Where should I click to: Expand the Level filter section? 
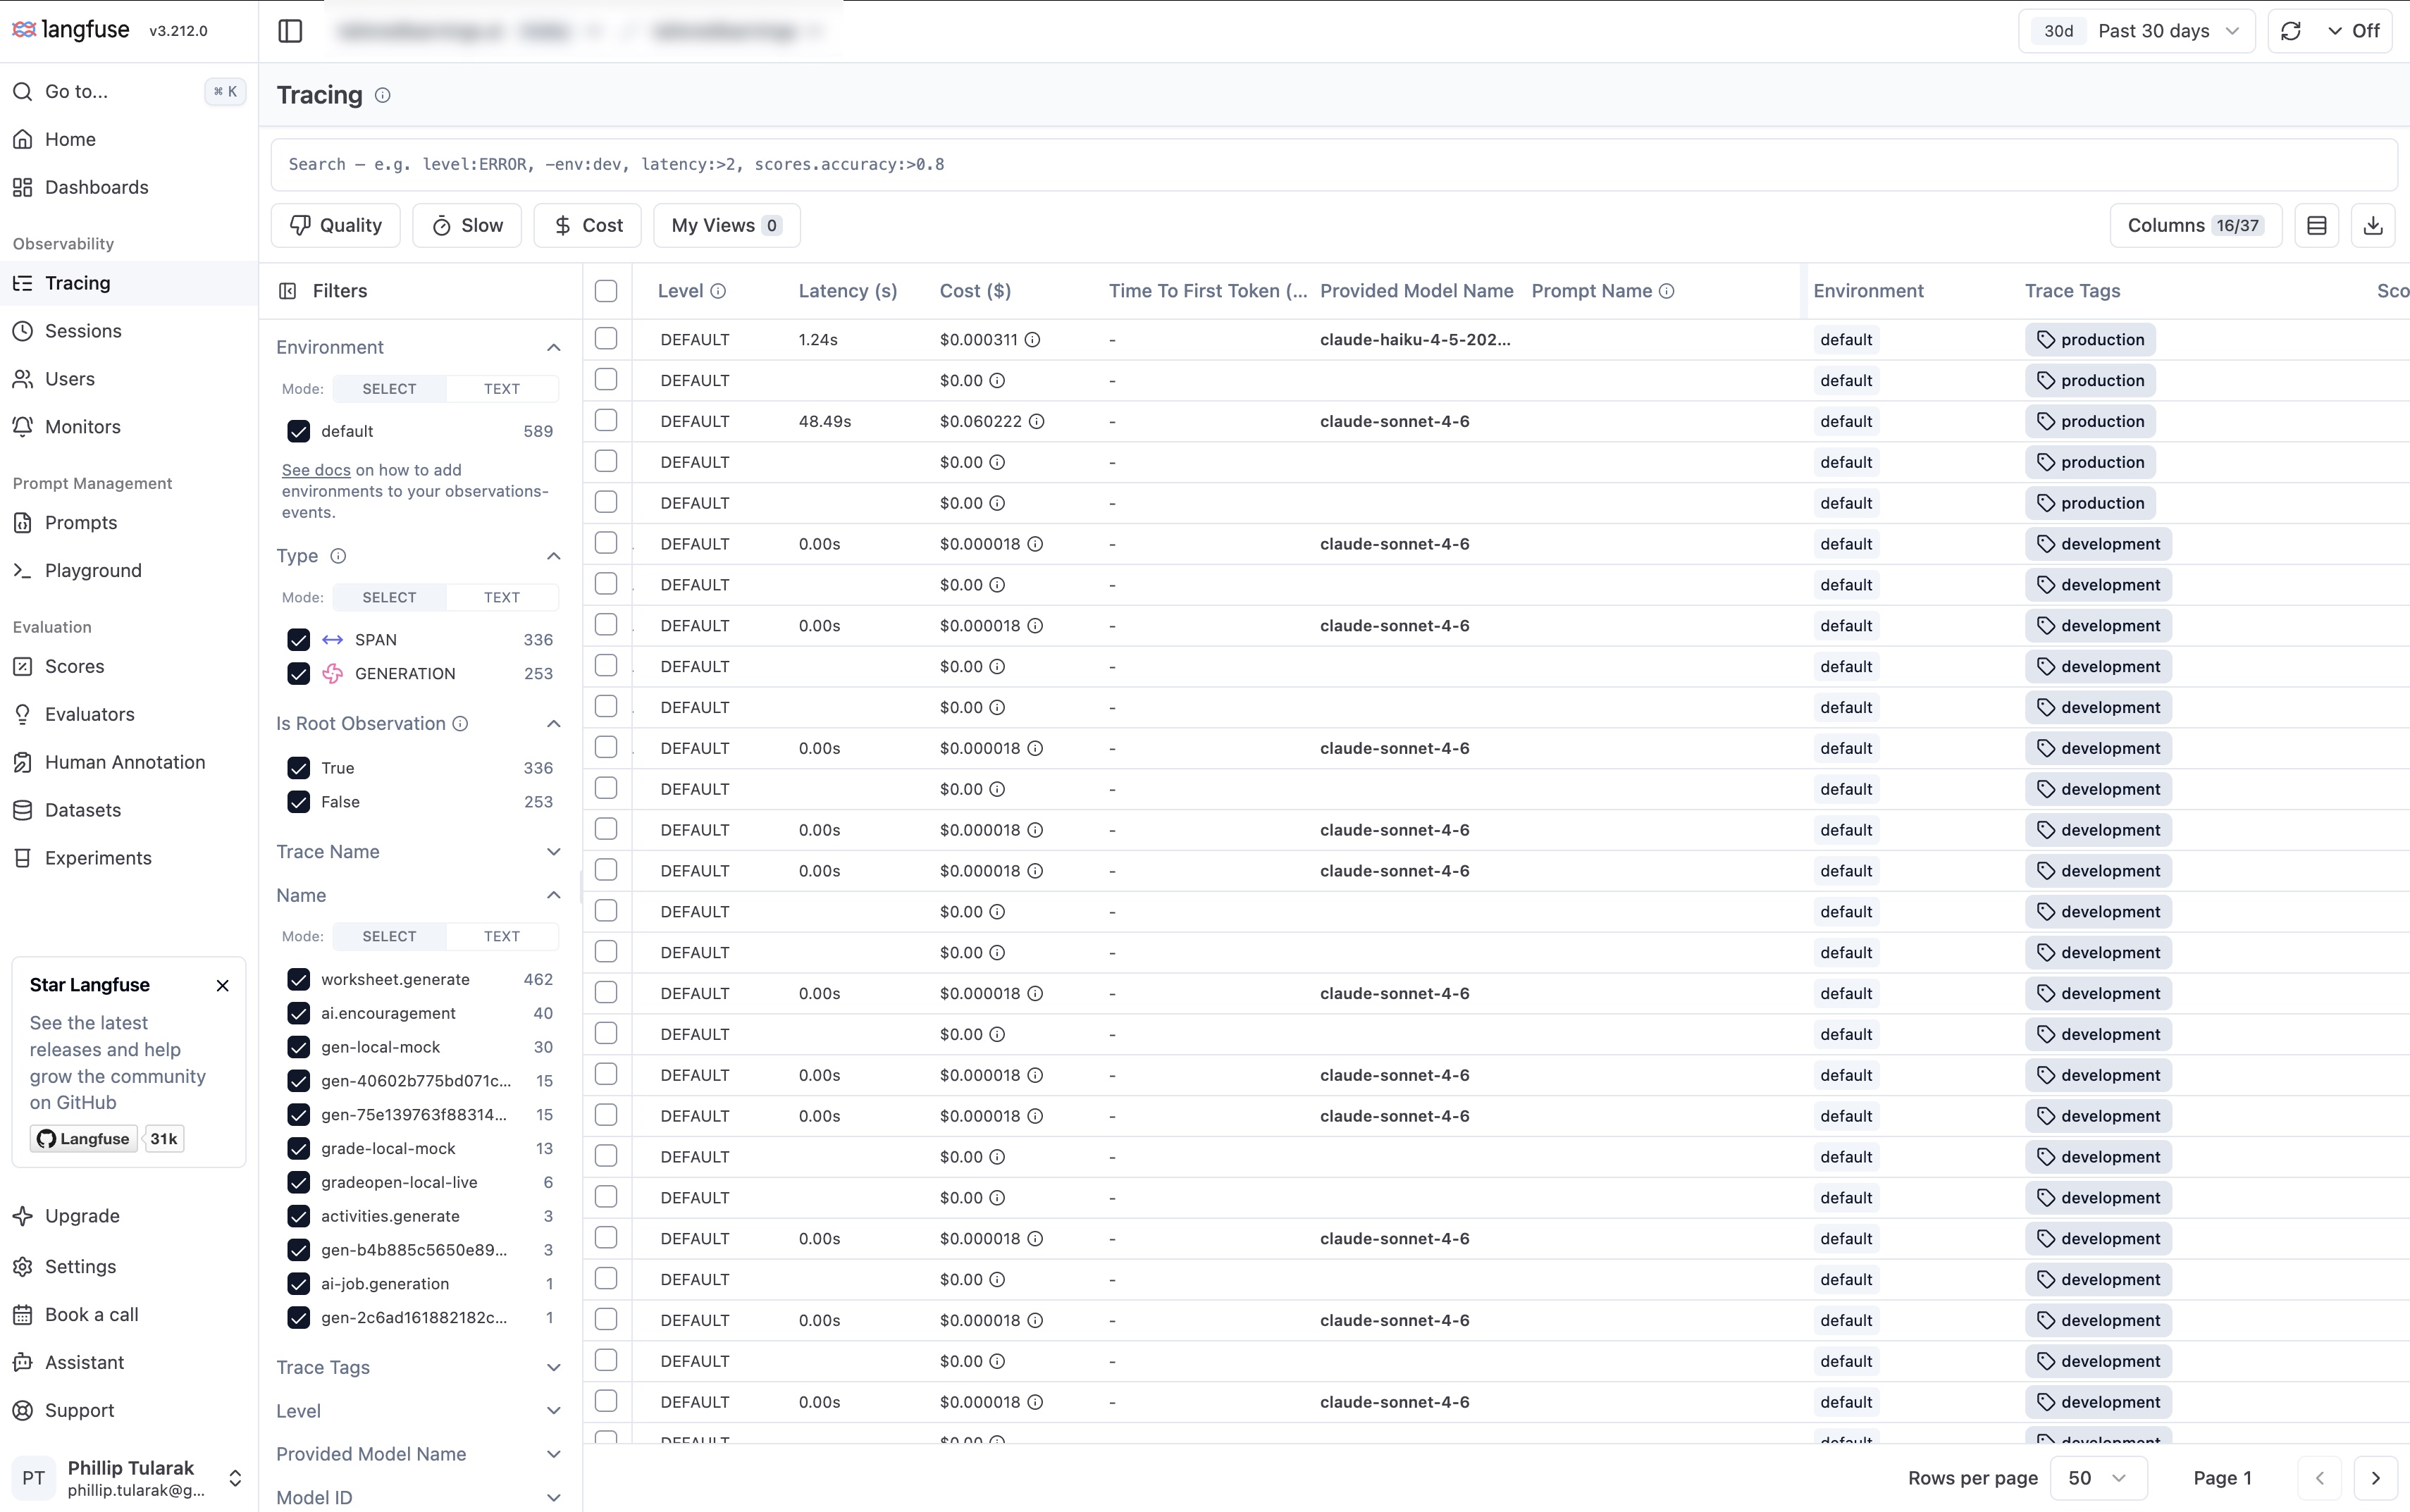click(553, 1411)
